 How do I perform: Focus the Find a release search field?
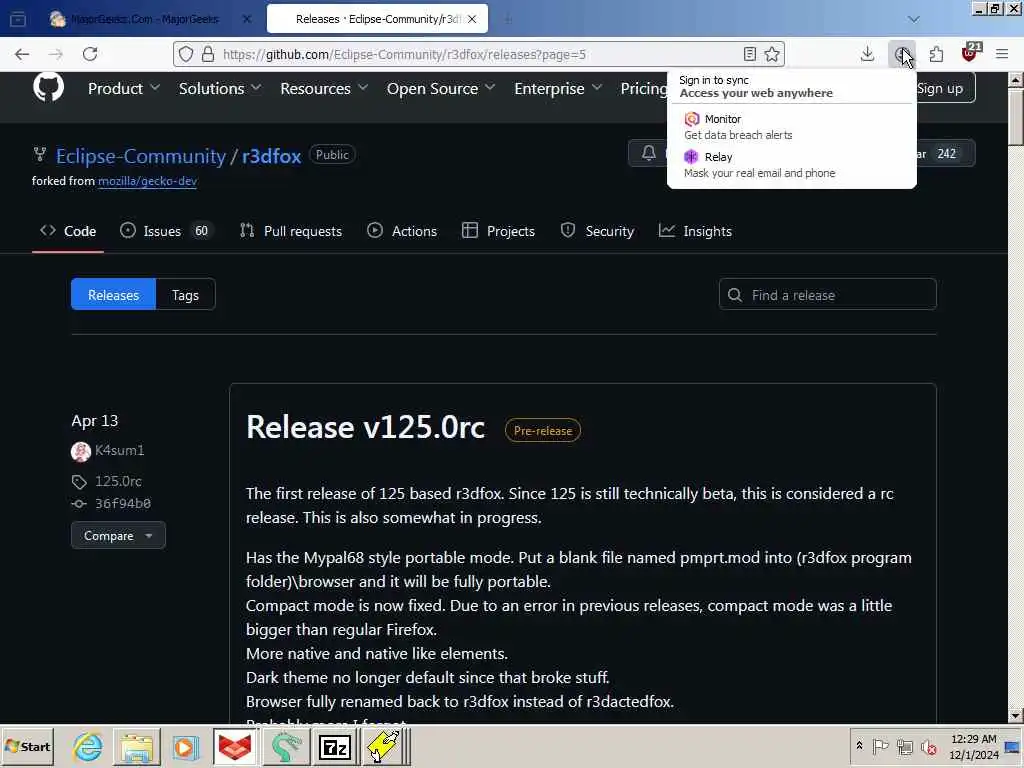[x=827, y=295]
